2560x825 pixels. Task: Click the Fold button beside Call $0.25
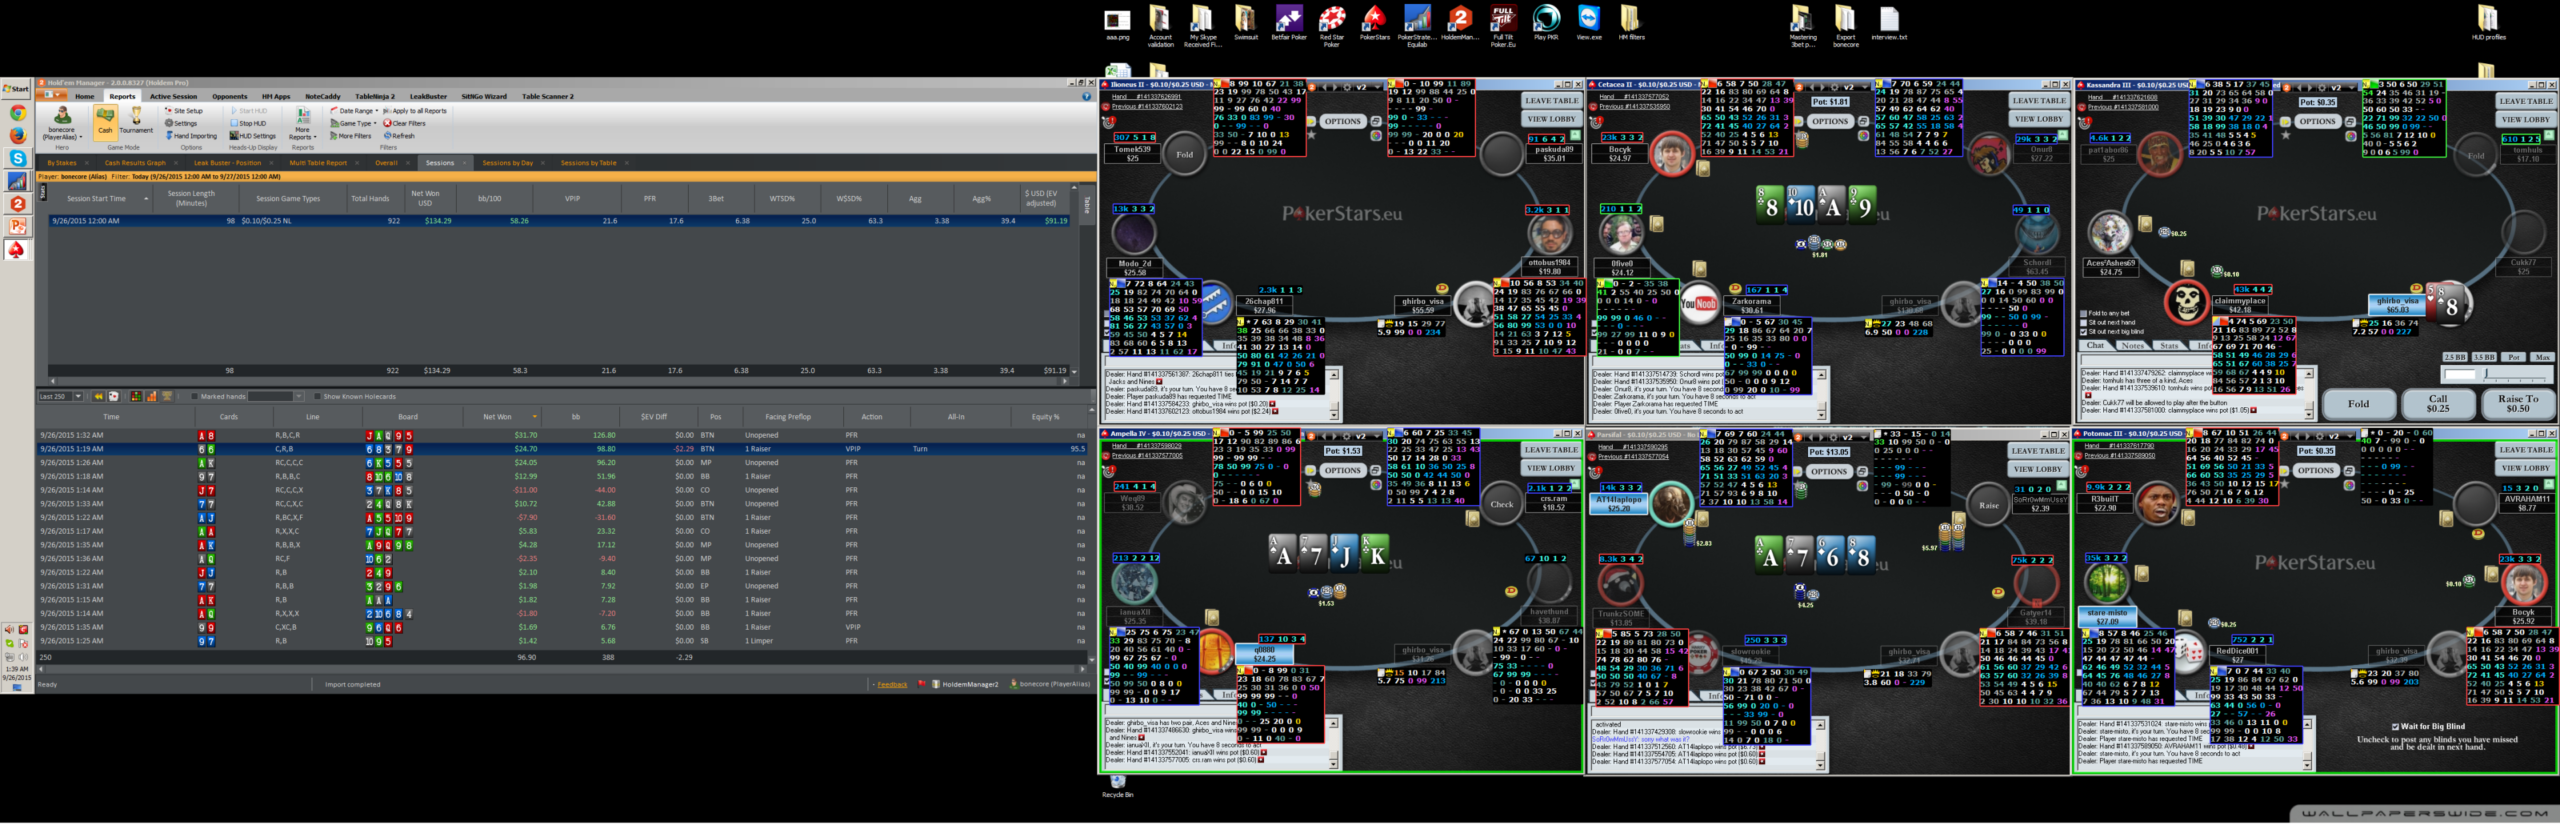click(x=2358, y=403)
